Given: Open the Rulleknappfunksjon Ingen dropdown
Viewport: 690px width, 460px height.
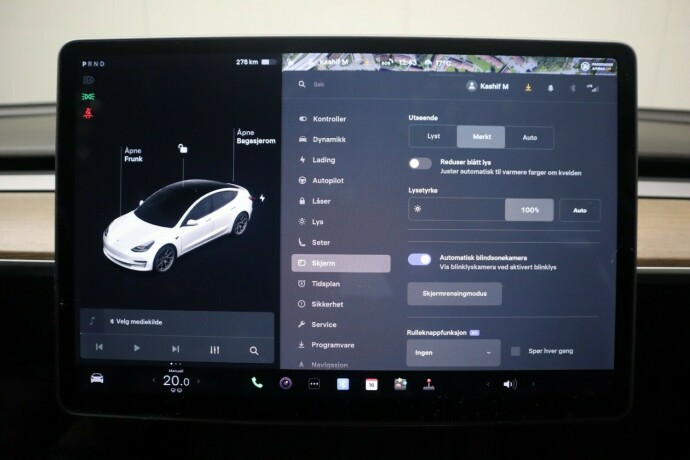Looking at the screenshot, I should [453, 353].
